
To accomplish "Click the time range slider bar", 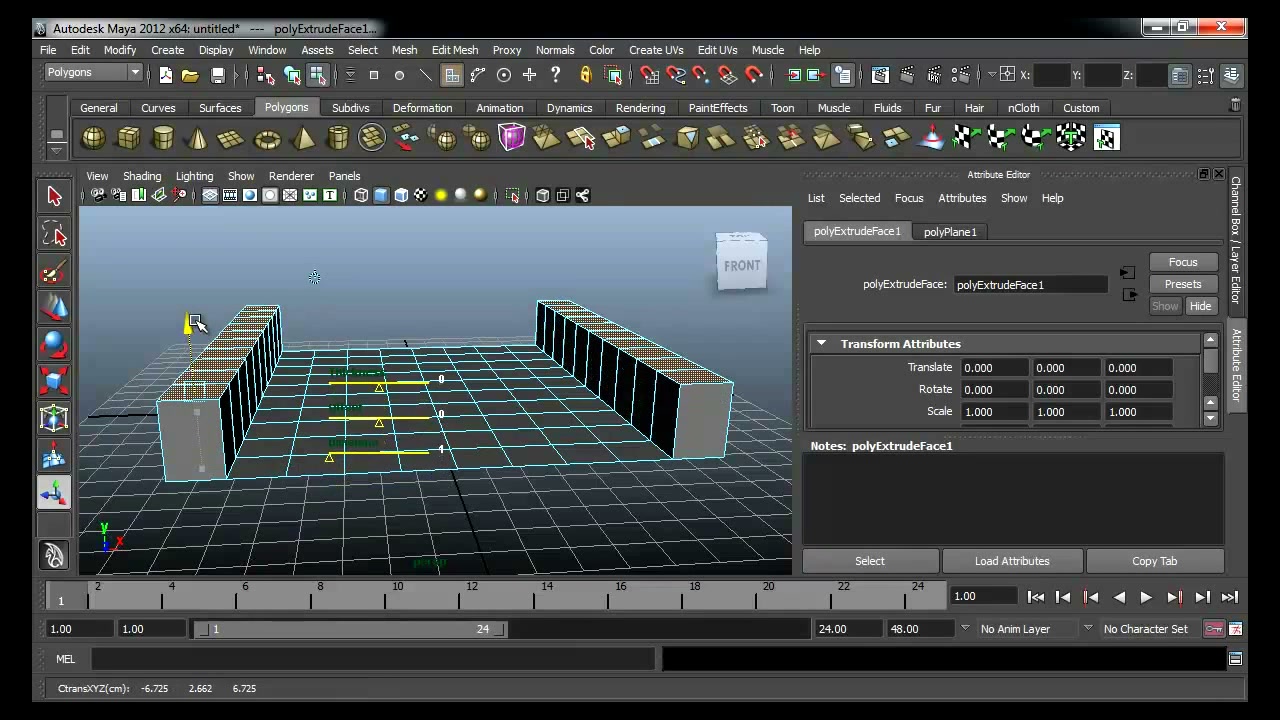I will pos(350,629).
